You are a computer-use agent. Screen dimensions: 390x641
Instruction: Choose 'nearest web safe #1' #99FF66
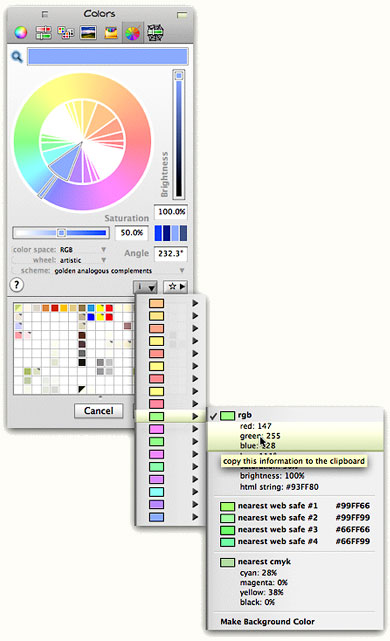[296, 506]
